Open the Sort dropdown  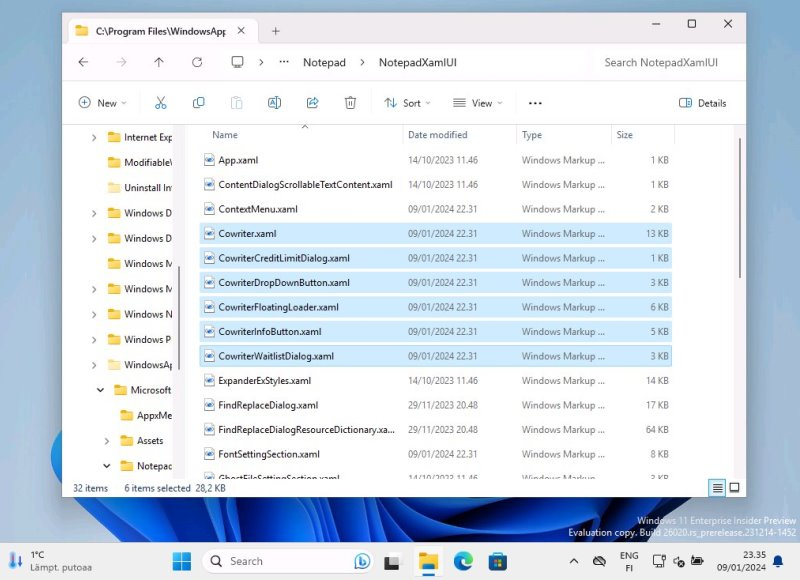click(407, 103)
